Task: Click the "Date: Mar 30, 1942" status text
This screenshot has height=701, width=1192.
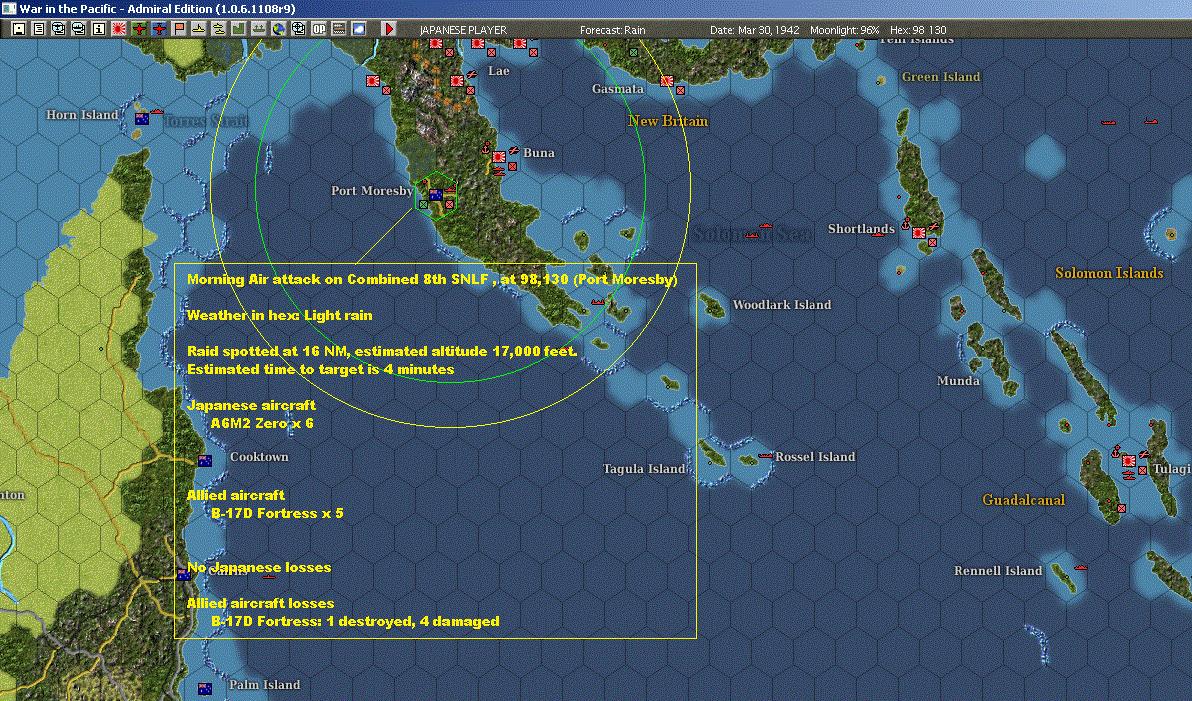Action: (755, 30)
